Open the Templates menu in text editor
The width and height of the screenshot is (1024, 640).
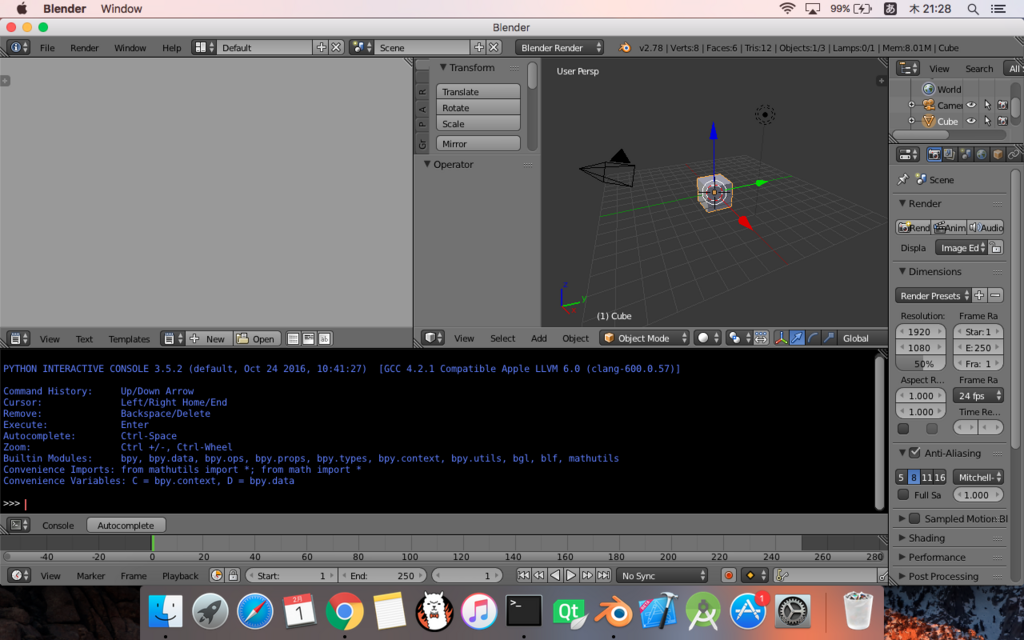point(129,338)
